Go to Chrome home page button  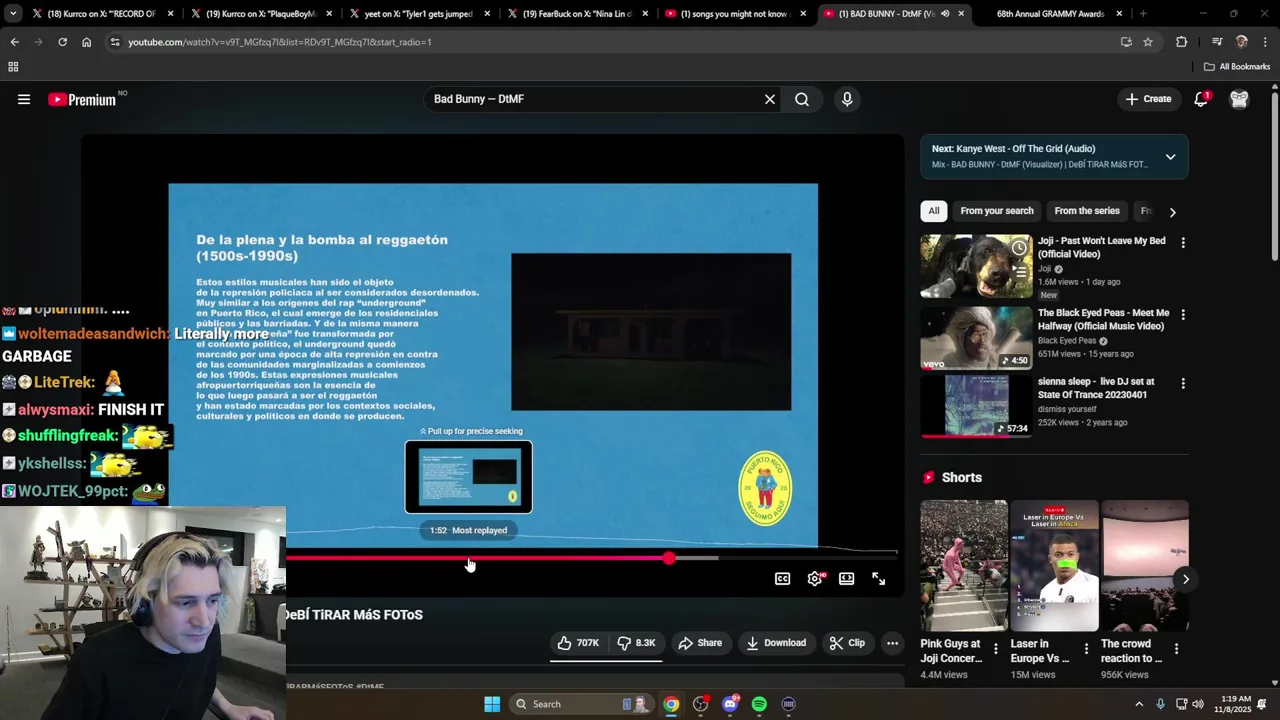[x=86, y=42]
